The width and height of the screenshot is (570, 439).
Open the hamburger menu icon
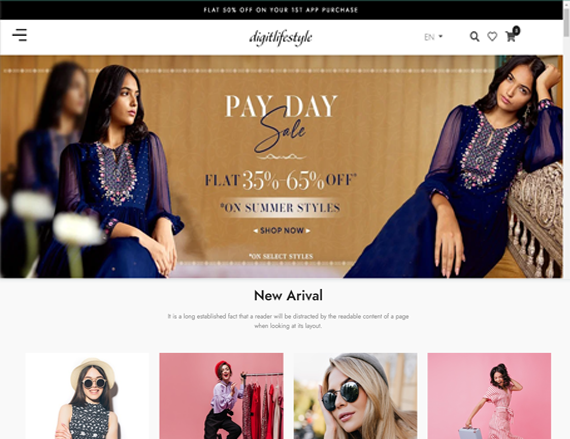click(x=20, y=35)
